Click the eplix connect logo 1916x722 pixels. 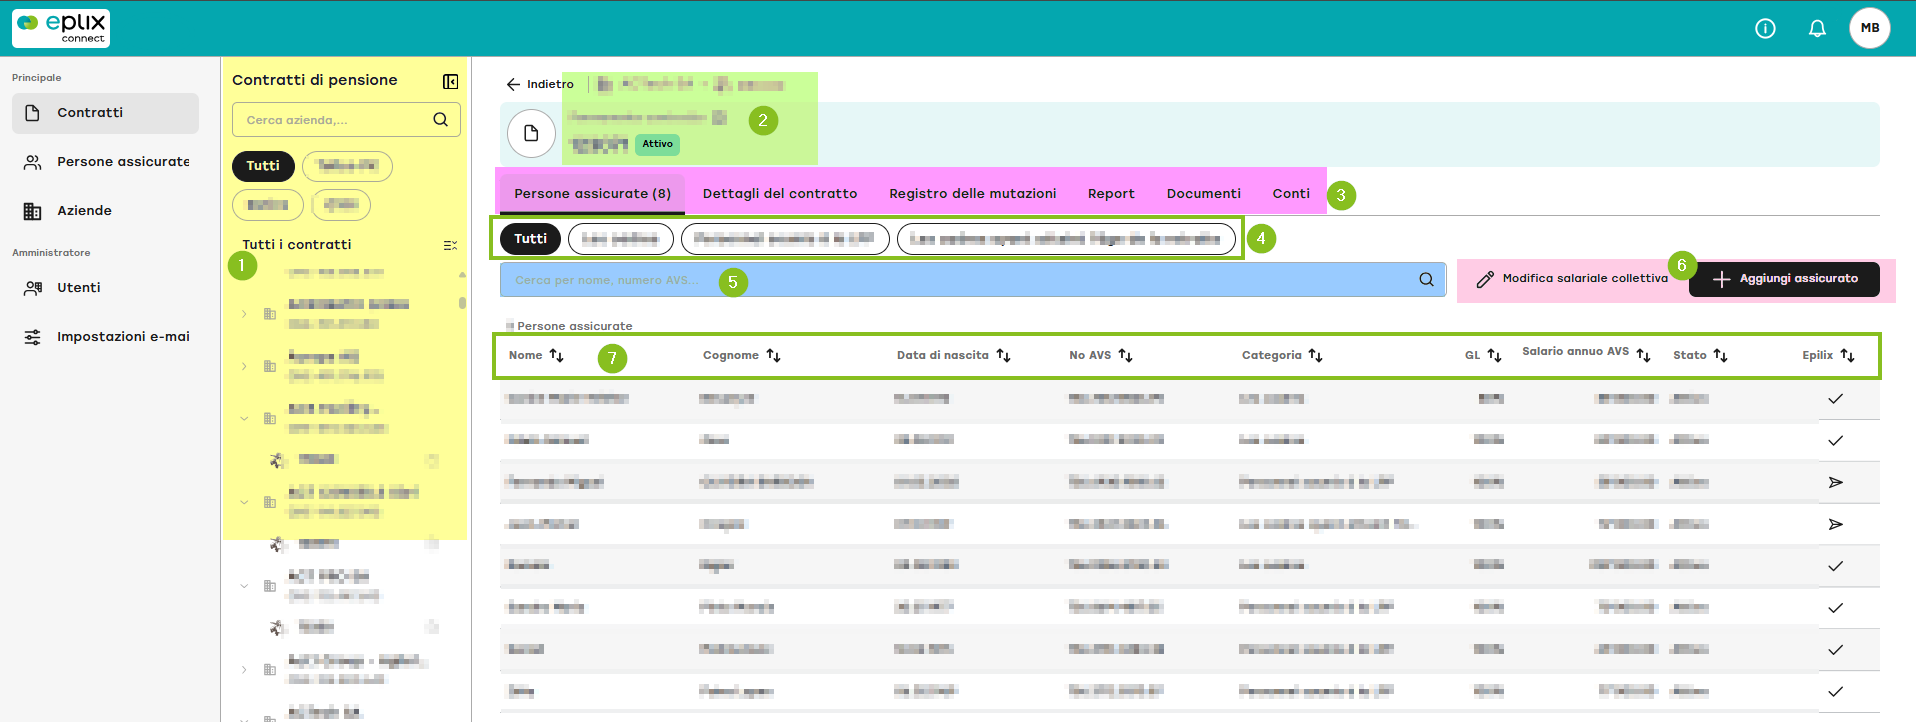point(61,28)
